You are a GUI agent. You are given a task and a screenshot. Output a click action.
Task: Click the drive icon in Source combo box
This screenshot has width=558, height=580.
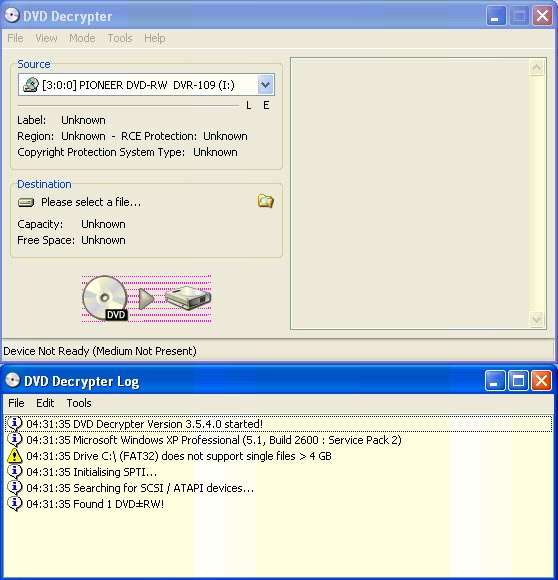point(31,85)
